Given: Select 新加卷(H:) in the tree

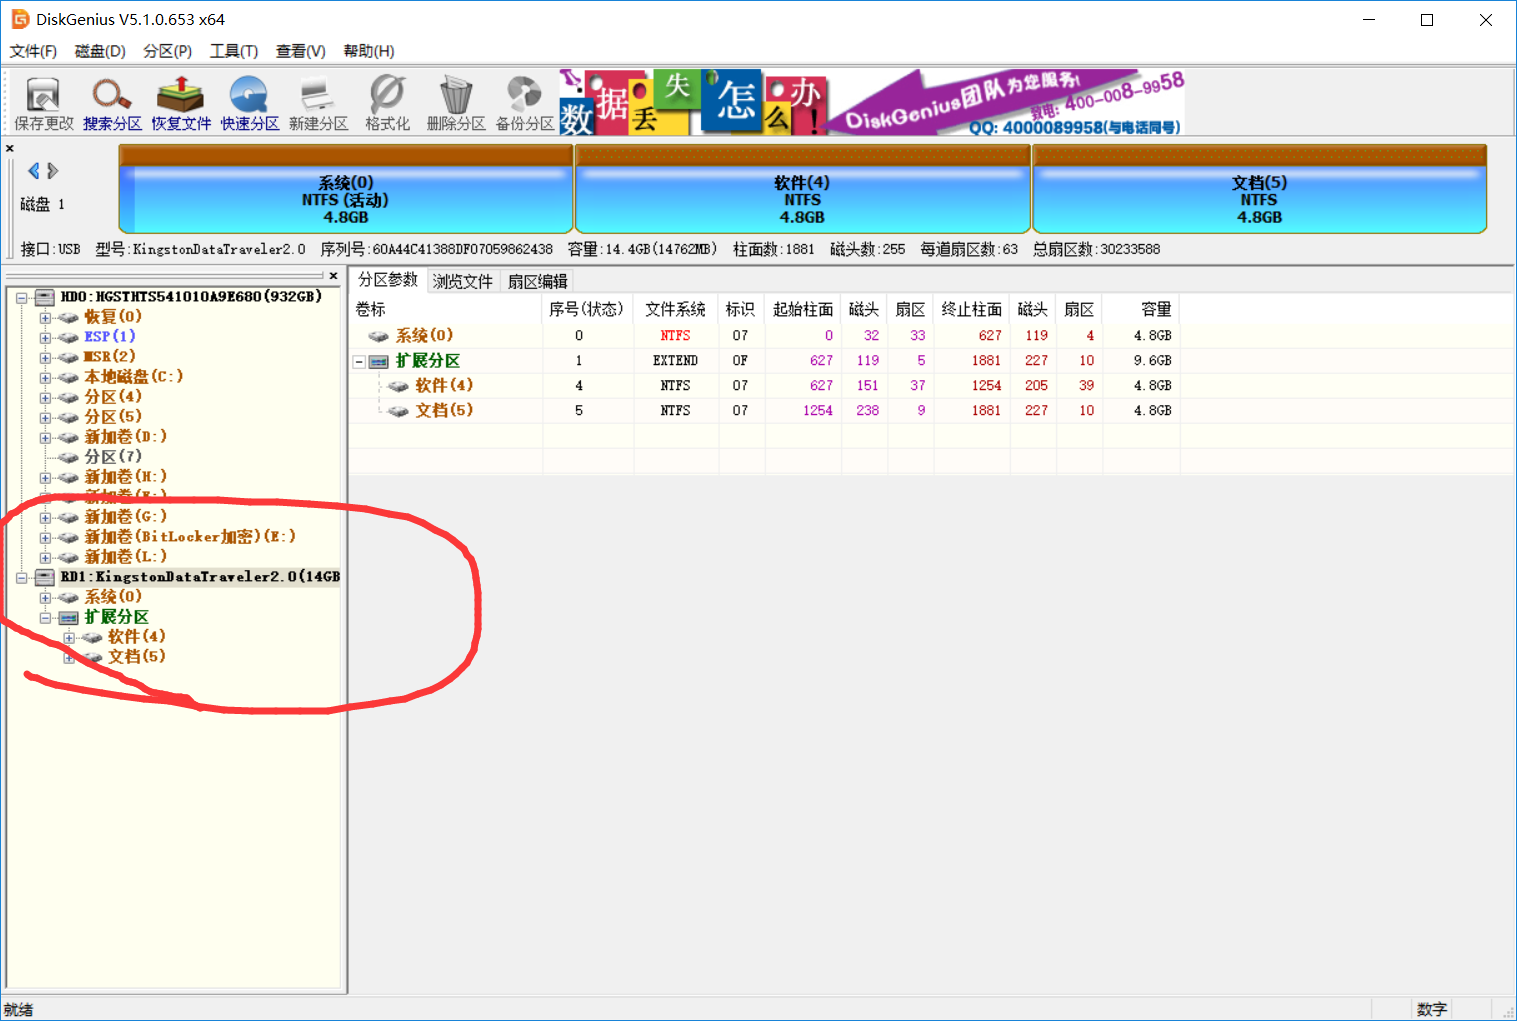Looking at the screenshot, I should tap(126, 477).
